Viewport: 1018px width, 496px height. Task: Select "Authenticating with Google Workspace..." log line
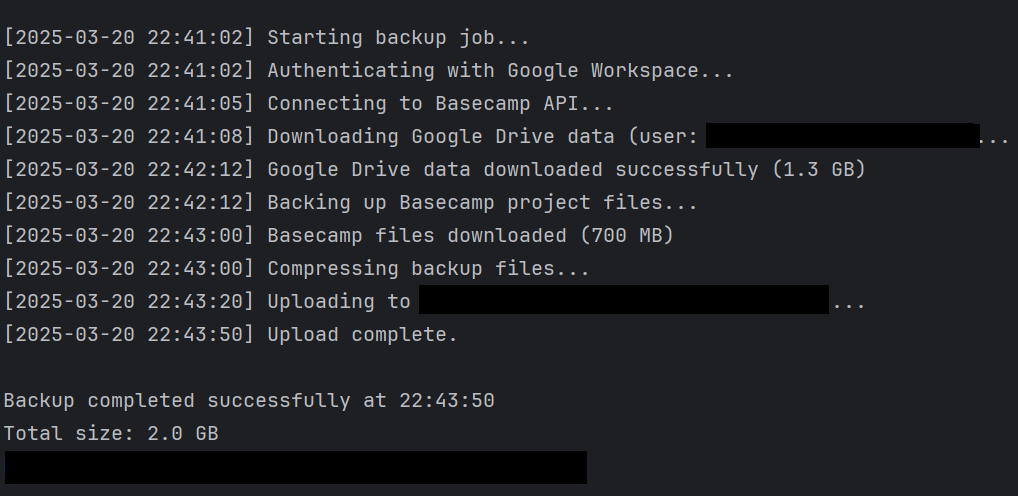point(500,71)
